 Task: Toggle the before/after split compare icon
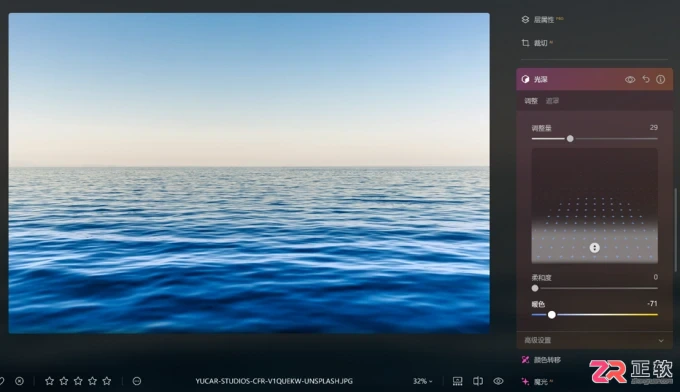point(478,381)
